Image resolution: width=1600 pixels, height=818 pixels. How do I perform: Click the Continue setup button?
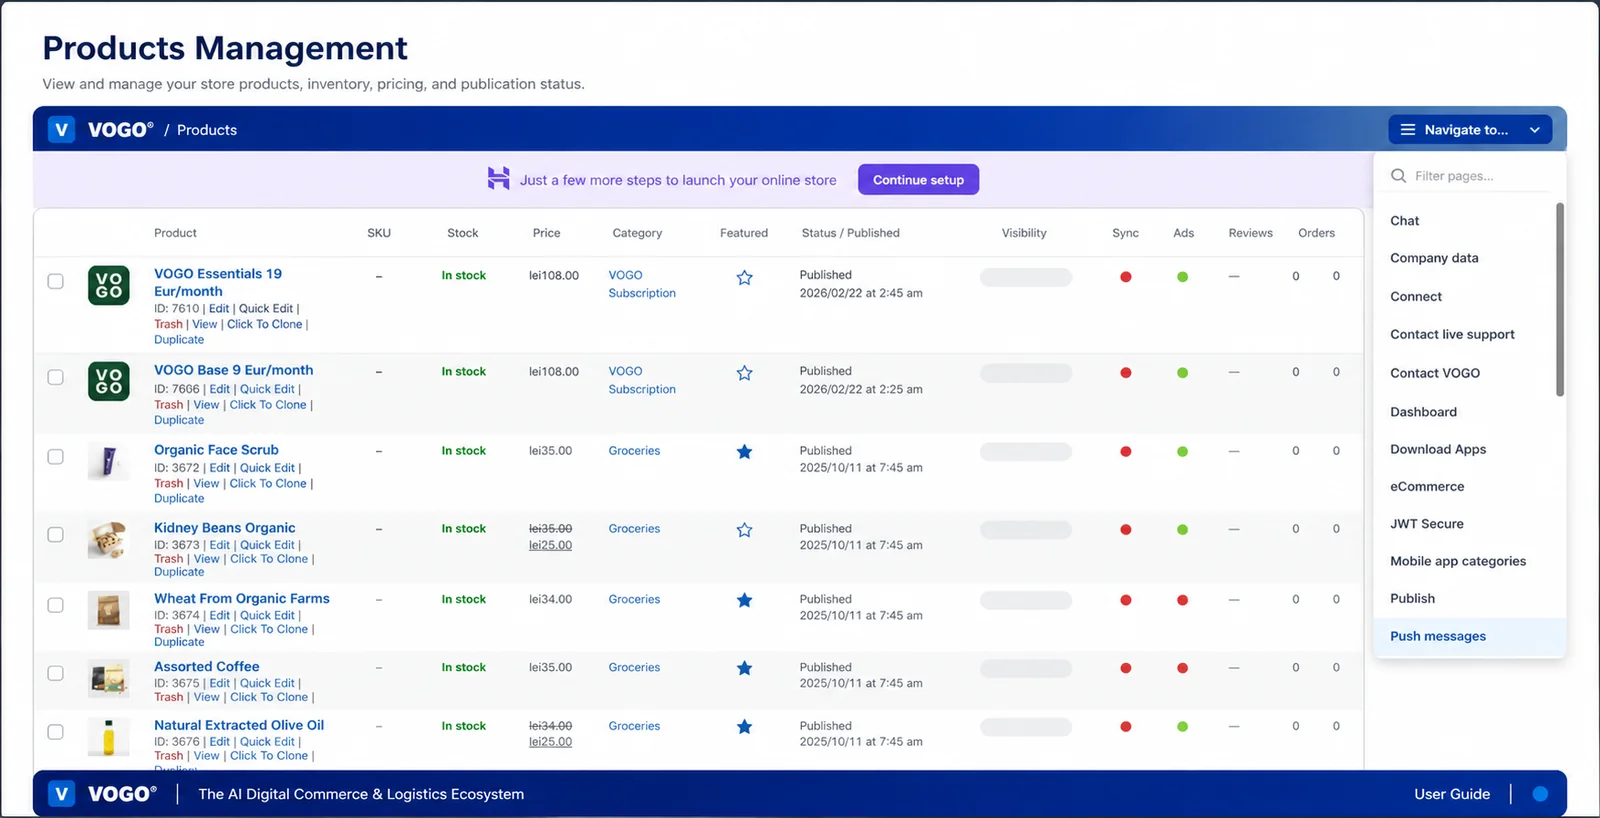[918, 180]
